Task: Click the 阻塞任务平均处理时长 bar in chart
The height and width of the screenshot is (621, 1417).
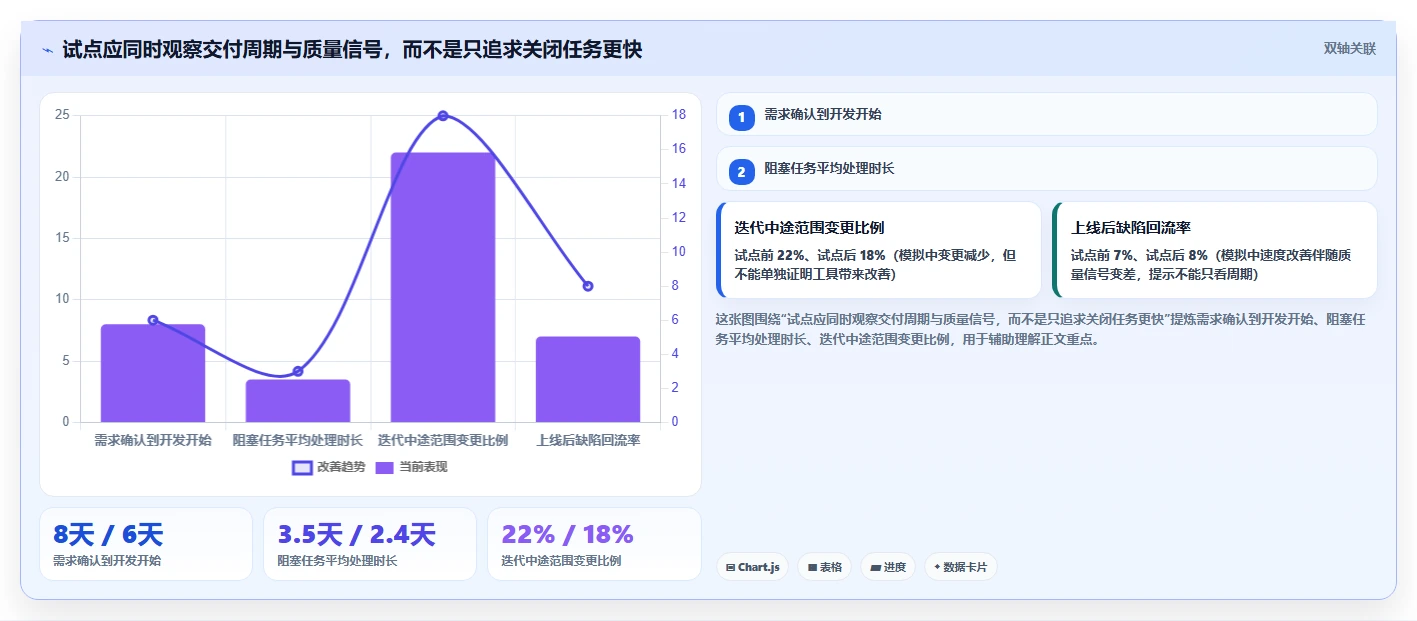Action: coord(298,401)
